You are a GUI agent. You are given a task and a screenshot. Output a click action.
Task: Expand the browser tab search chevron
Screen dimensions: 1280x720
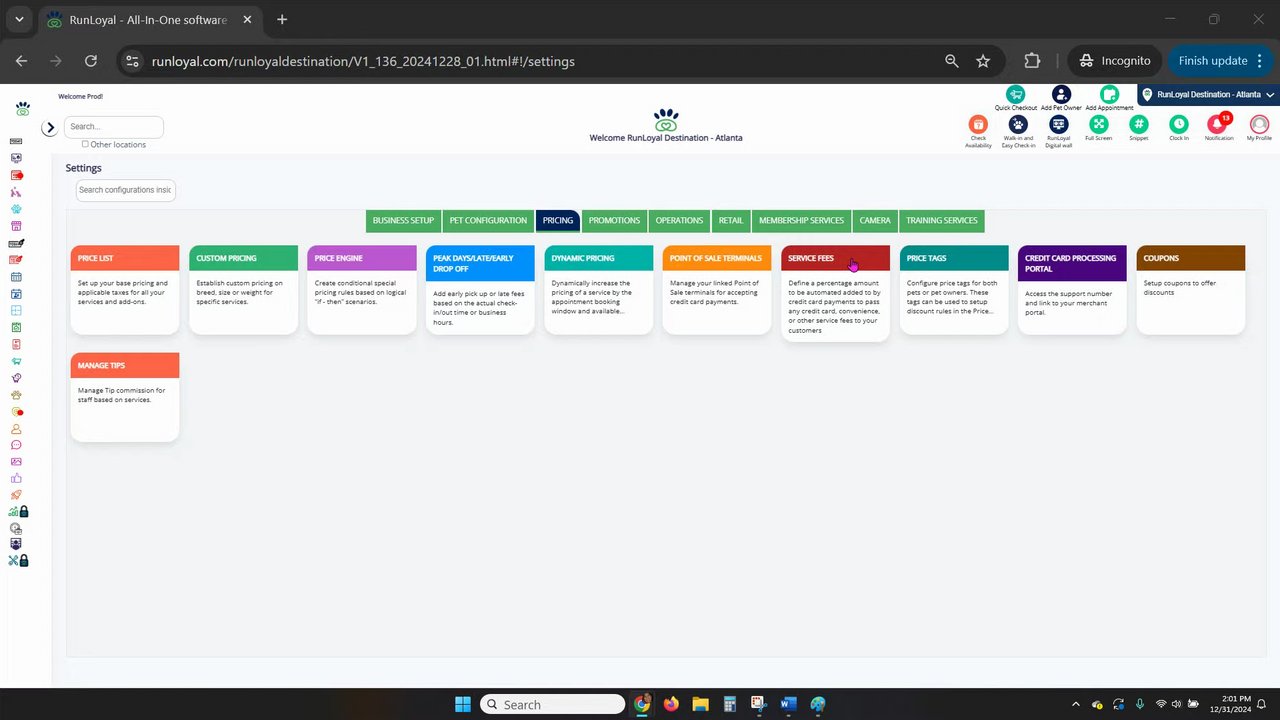(19, 19)
